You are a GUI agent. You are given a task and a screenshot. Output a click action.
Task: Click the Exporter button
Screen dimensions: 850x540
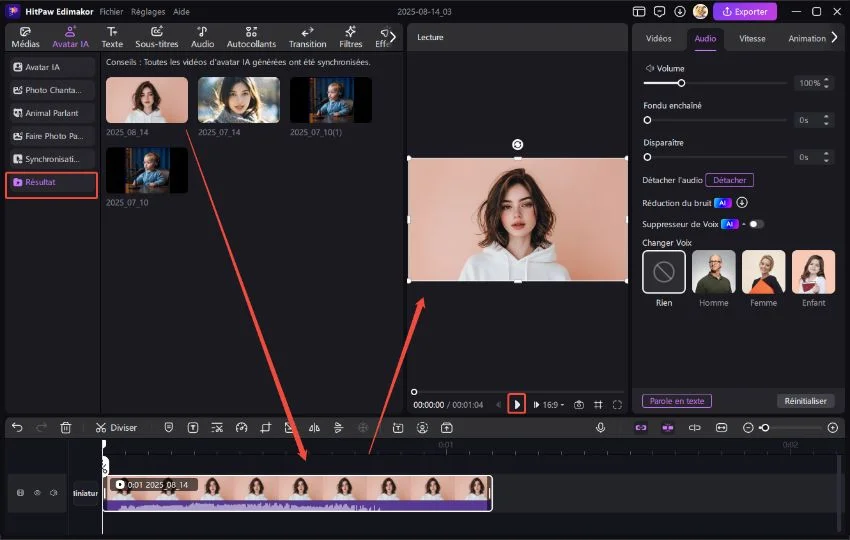click(744, 12)
